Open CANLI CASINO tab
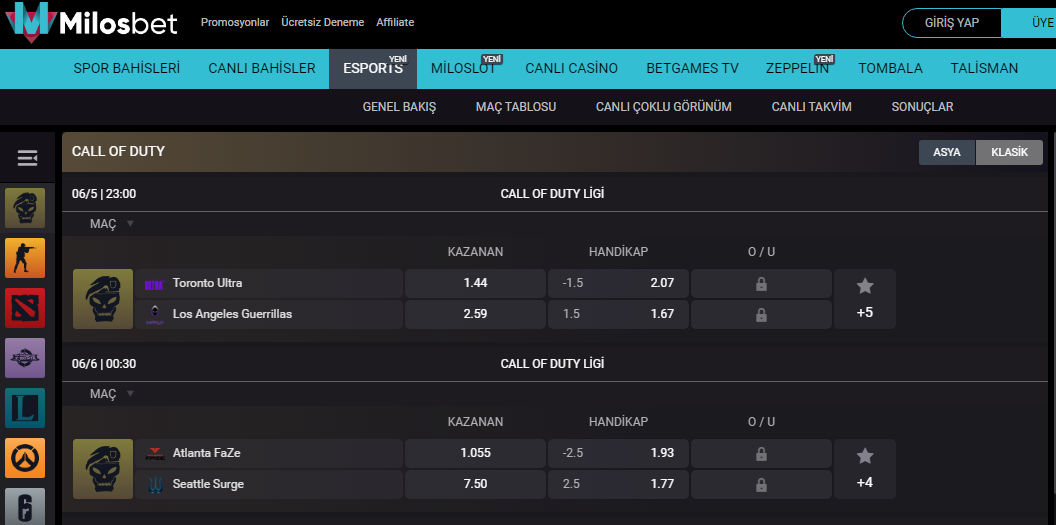The width and height of the screenshot is (1056, 525). [x=572, y=68]
